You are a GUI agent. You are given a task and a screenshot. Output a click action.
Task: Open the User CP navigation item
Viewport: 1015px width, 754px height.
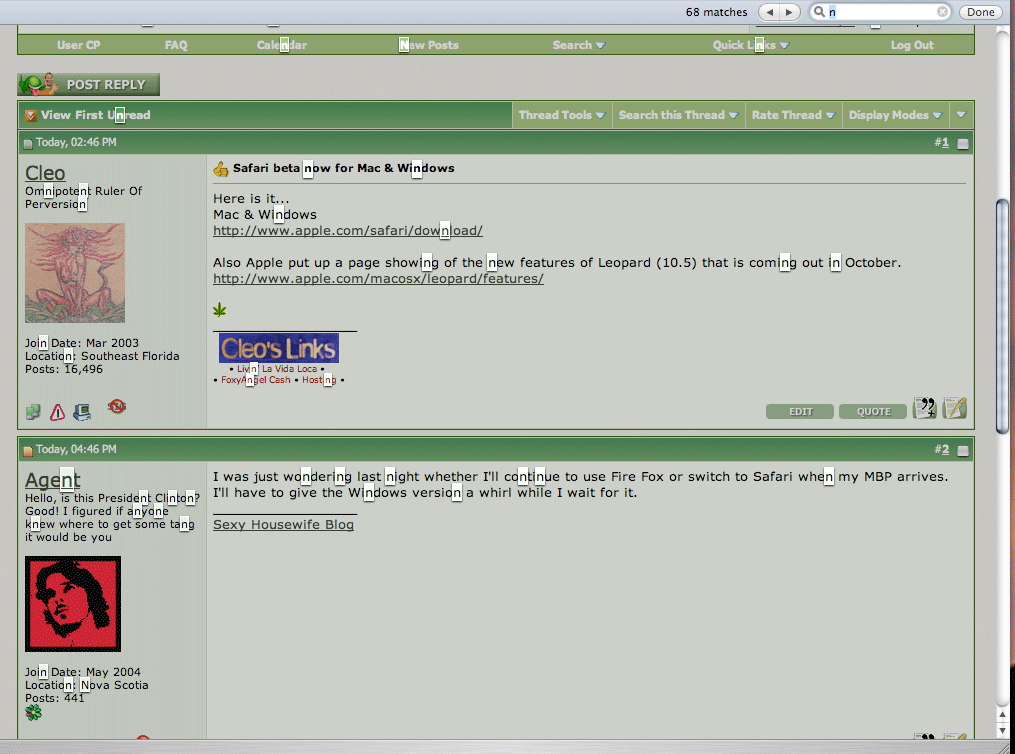(x=78, y=45)
